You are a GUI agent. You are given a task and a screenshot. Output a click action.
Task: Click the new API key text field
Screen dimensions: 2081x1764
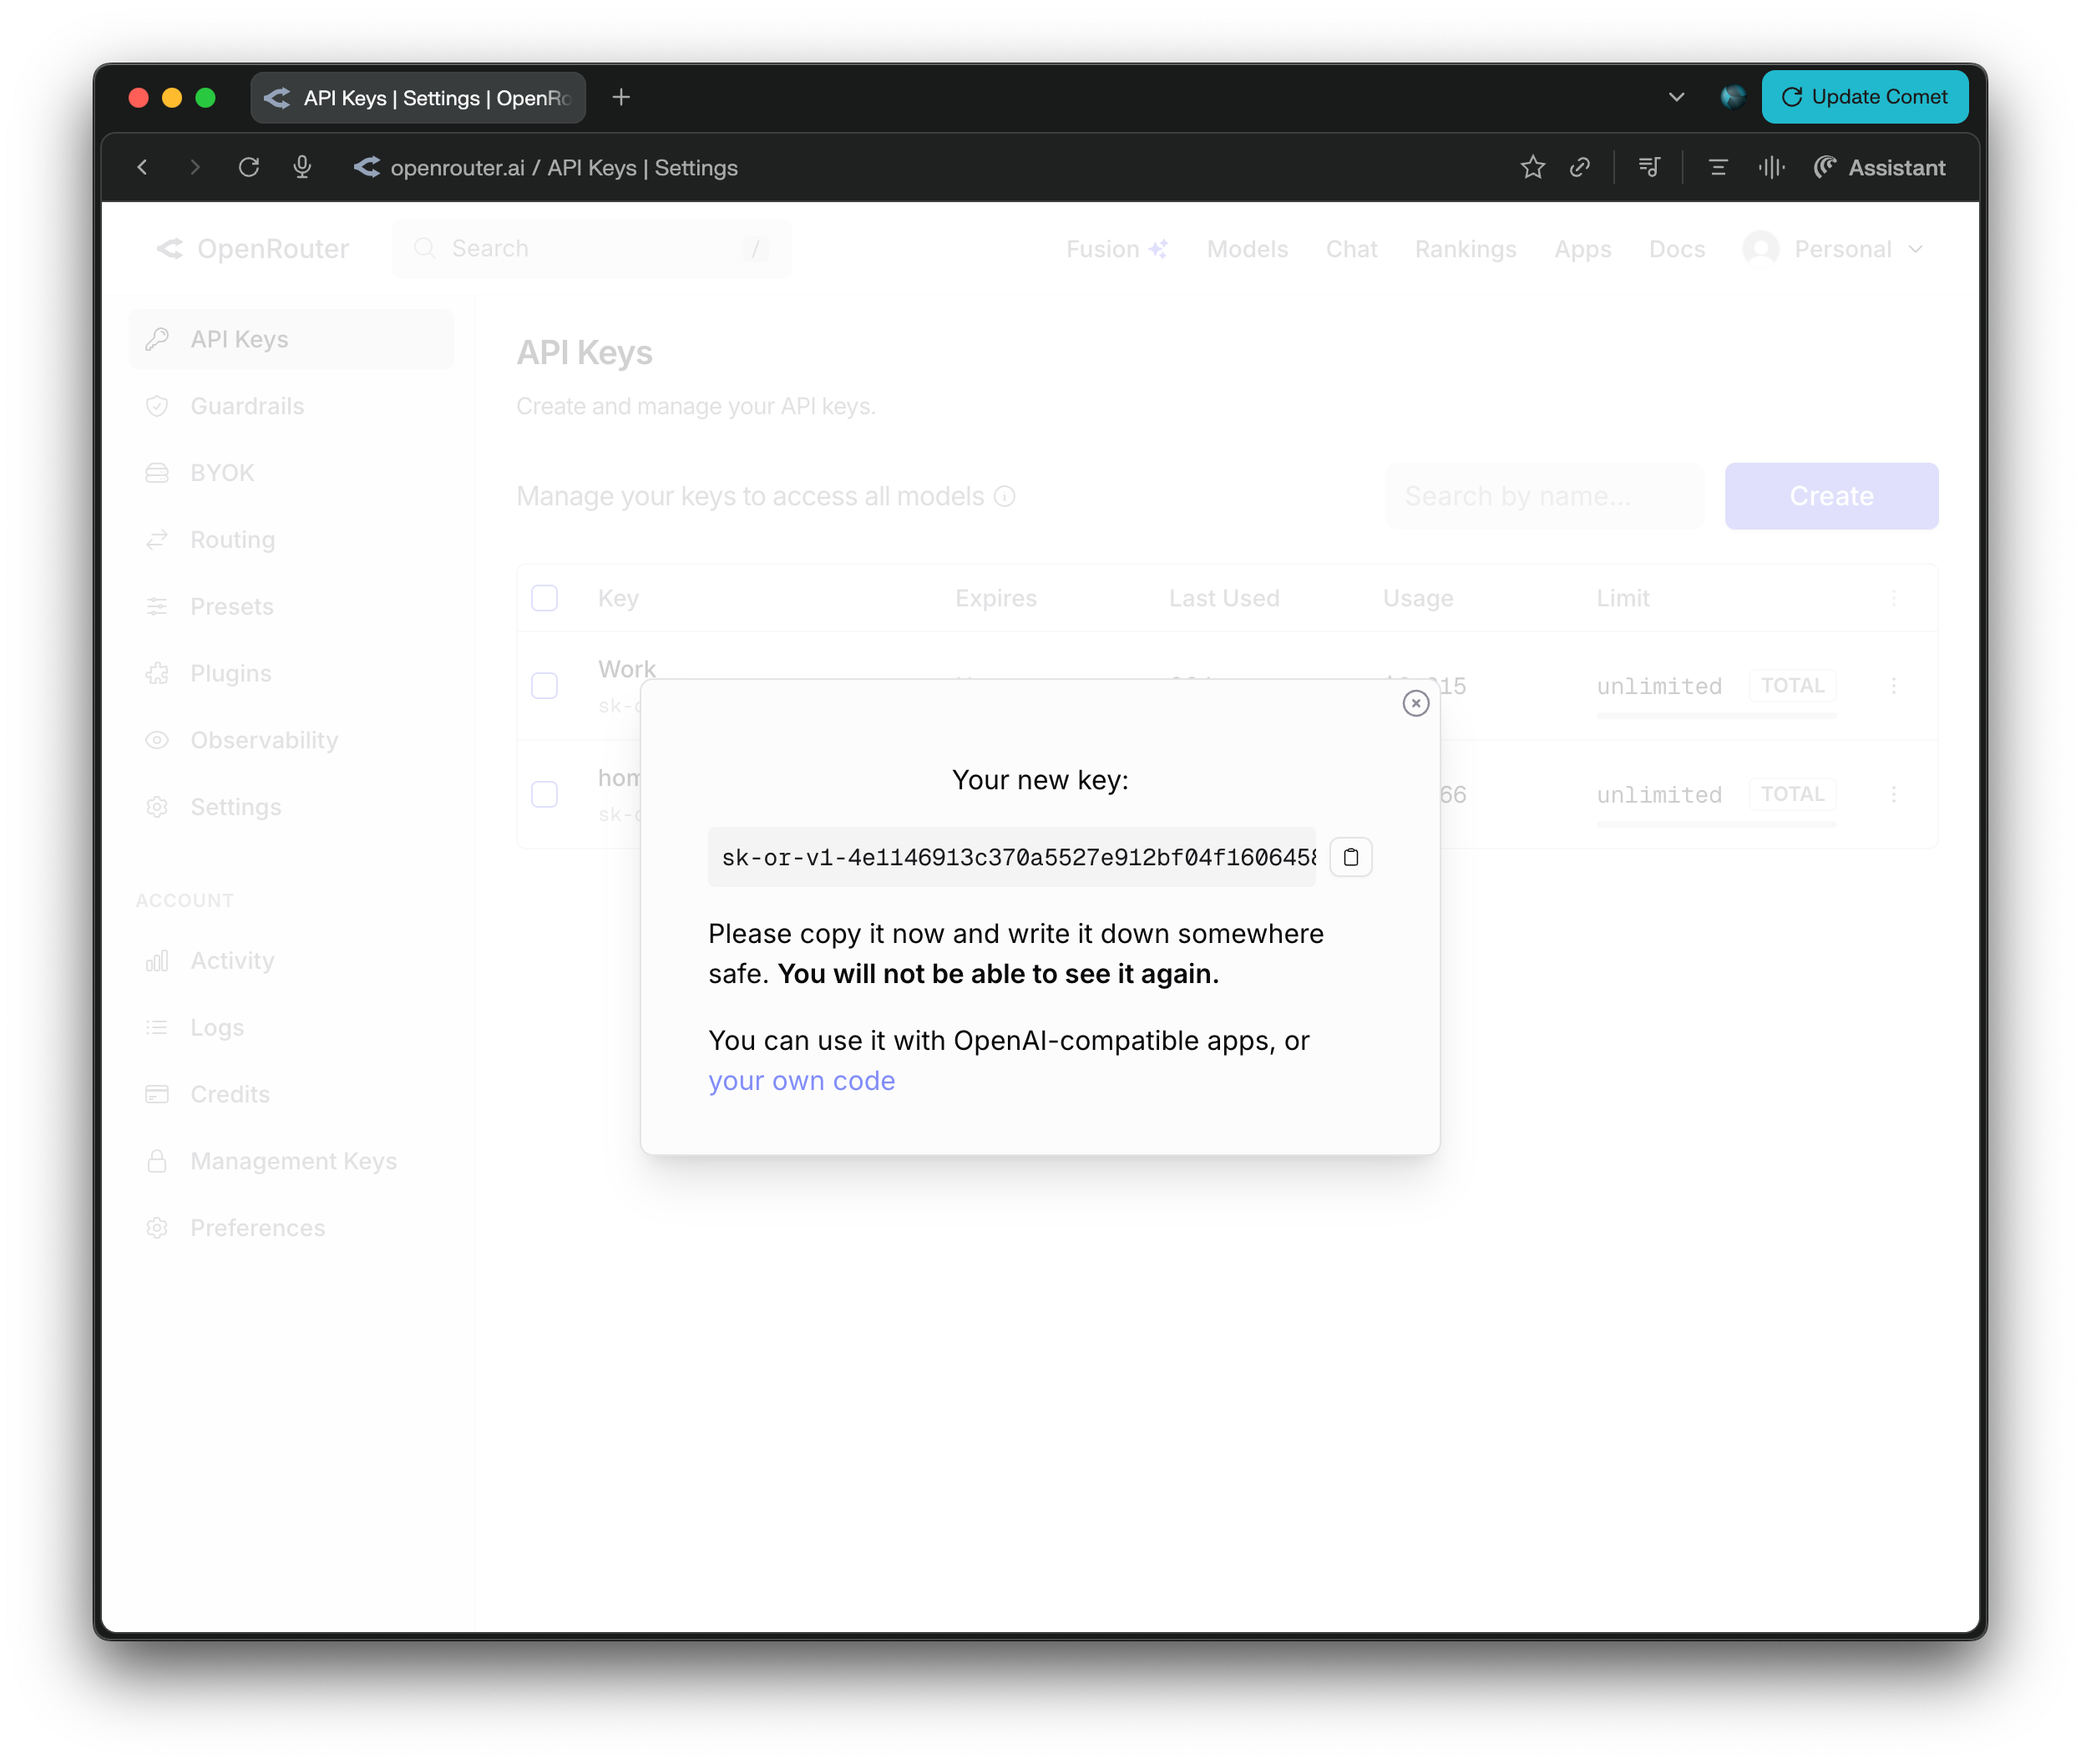click(x=1011, y=857)
